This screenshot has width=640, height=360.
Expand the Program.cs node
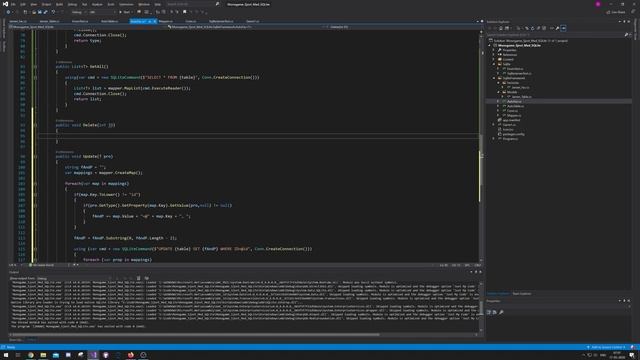pos(494,139)
